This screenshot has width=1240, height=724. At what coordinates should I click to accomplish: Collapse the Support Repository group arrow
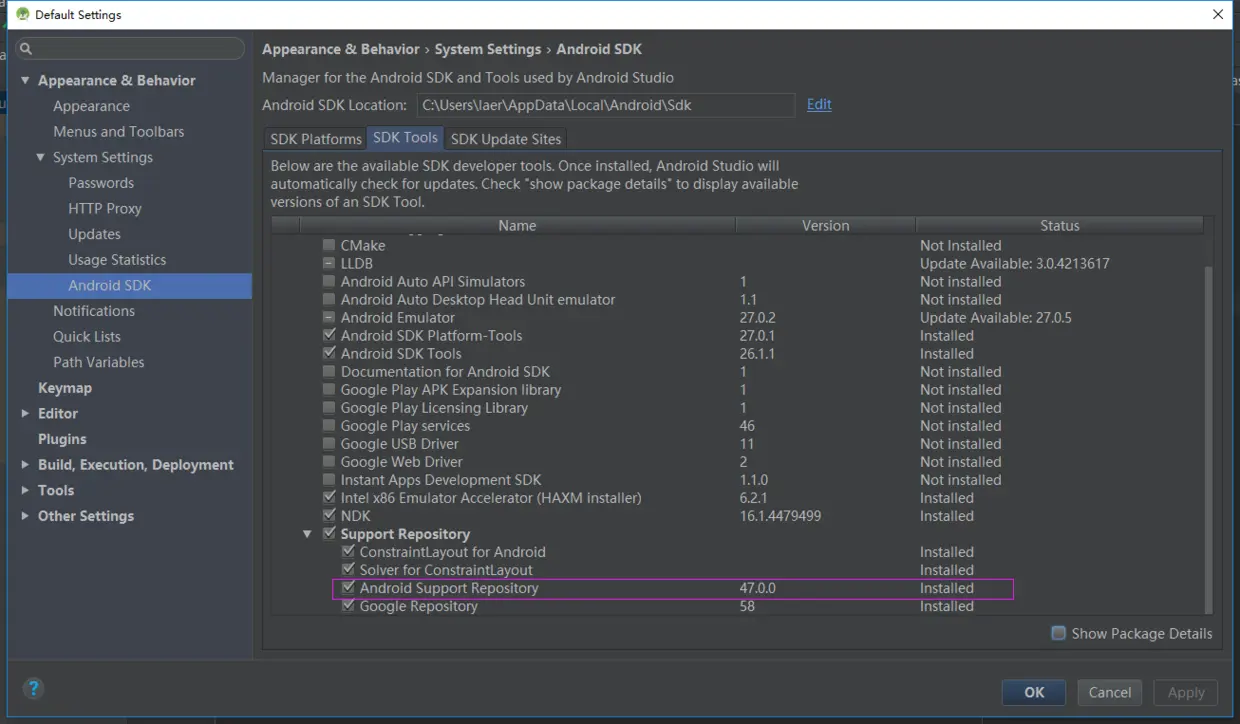tap(308, 534)
